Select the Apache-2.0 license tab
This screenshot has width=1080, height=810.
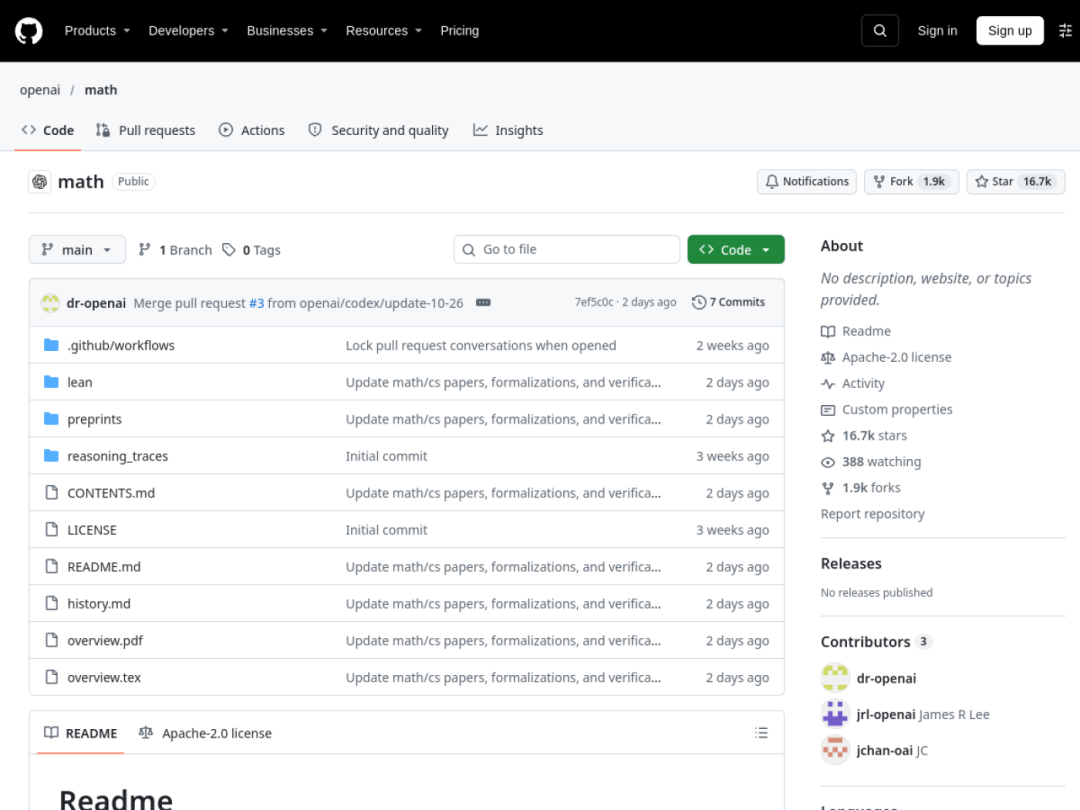coord(205,733)
